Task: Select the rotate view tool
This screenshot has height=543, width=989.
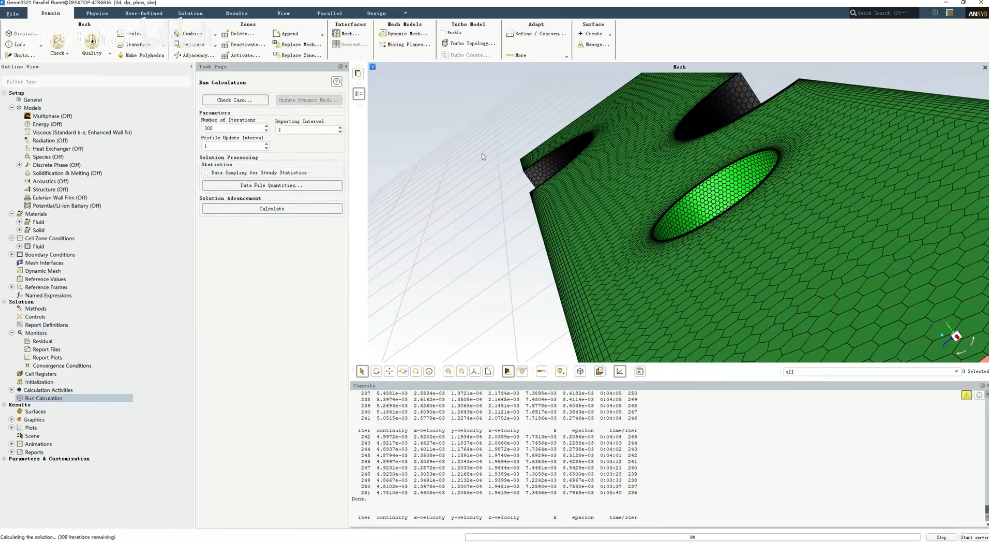Action: click(x=376, y=371)
